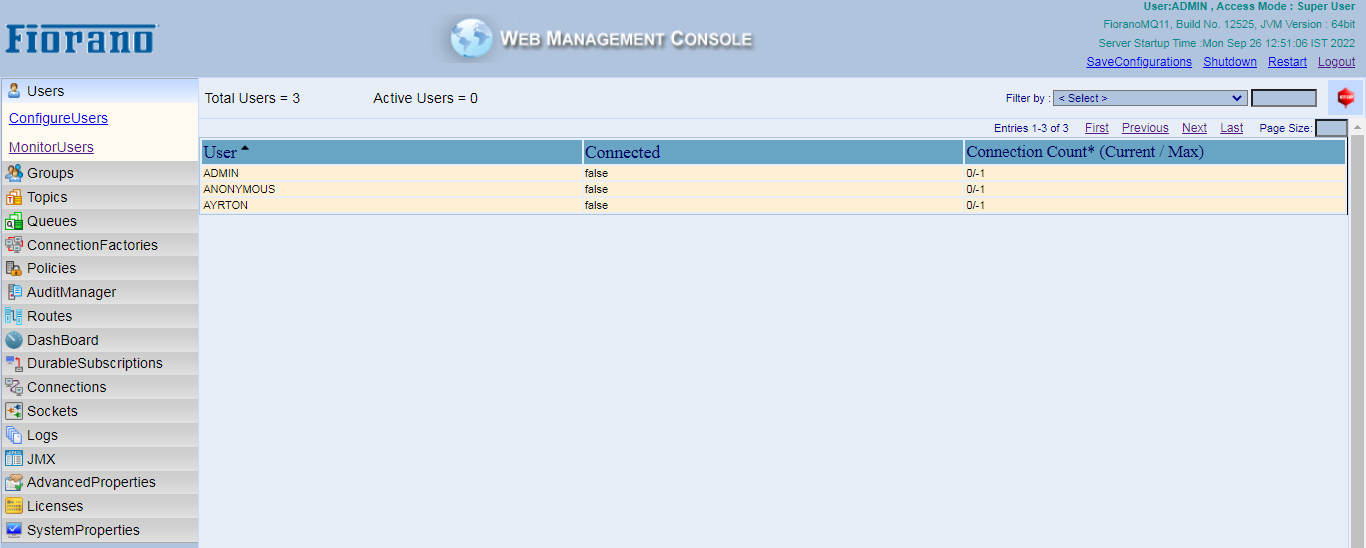The width and height of the screenshot is (1366, 548).
Task: Go to Next page of entries
Action: 1194,128
